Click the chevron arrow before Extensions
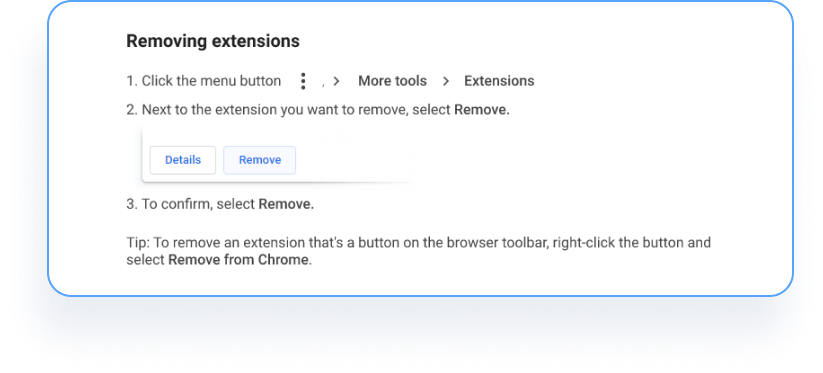Viewport: 823px width, 373px height. click(446, 81)
